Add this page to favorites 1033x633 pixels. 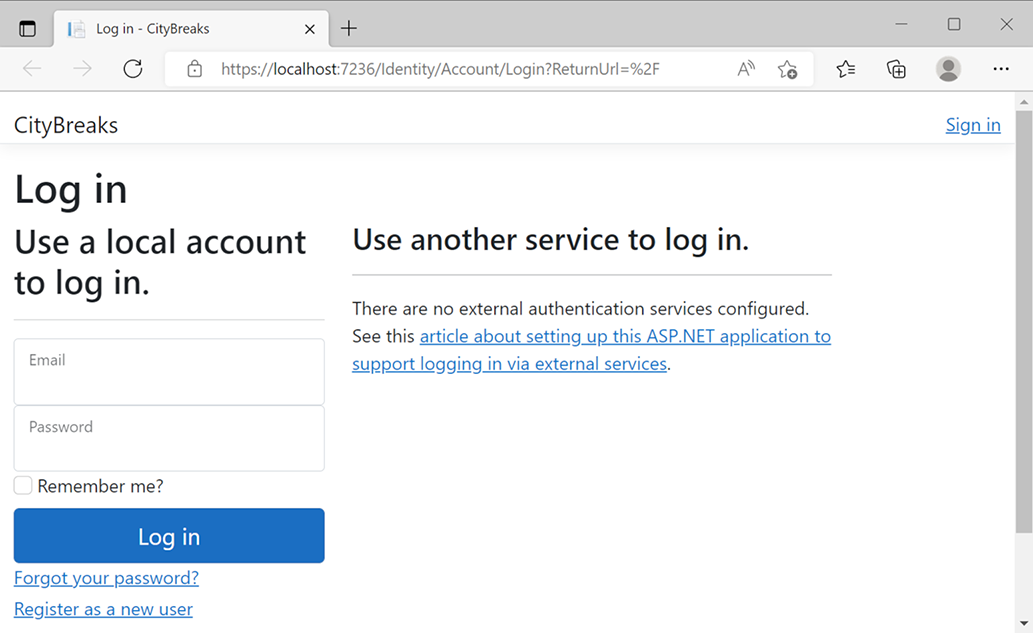point(787,69)
